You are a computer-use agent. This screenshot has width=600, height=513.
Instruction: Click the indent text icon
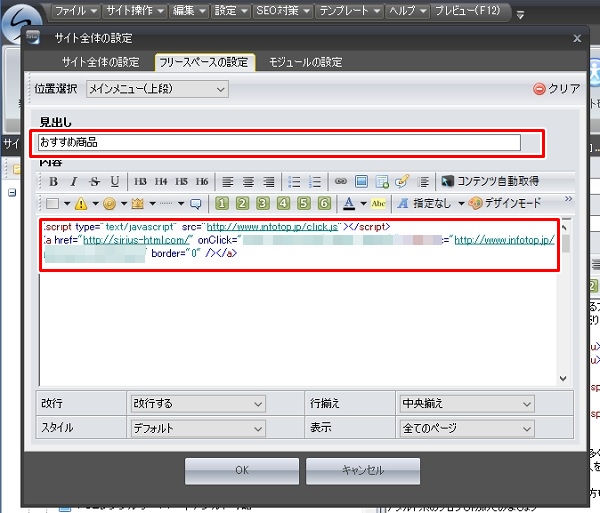coord(423,182)
